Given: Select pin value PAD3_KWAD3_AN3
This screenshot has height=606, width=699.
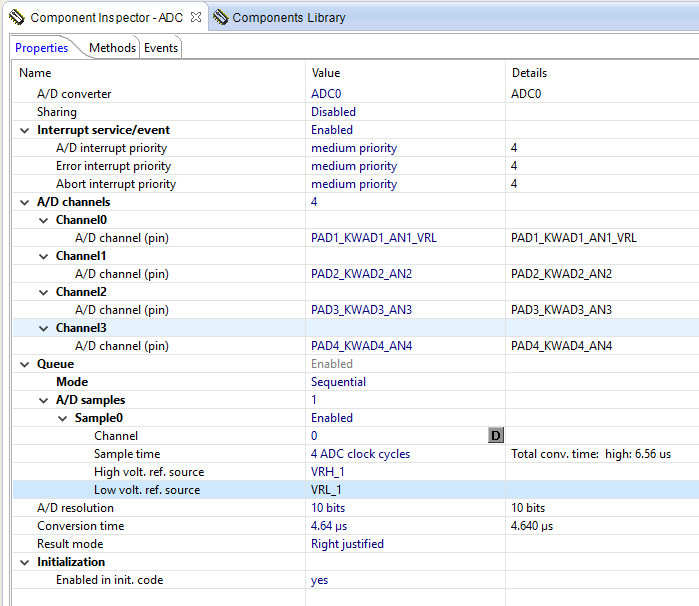Looking at the screenshot, I should tap(361, 310).
